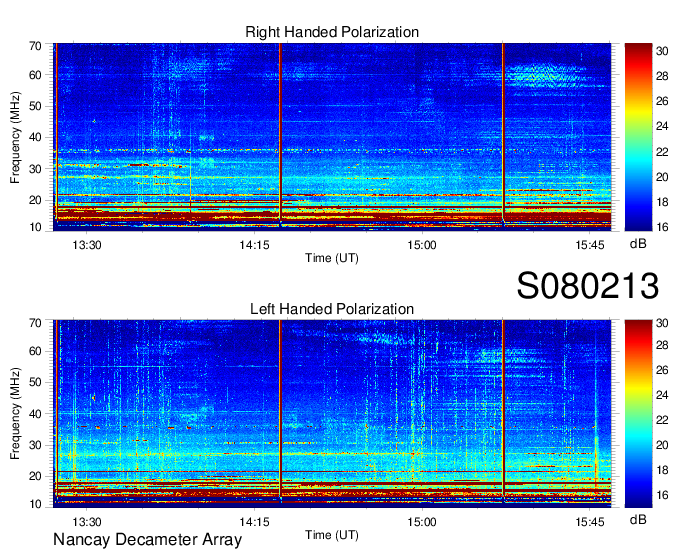This screenshot has width=680, height=552.
Task: Click the "70" frequency tick of the upper plot
Action: (35, 46)
